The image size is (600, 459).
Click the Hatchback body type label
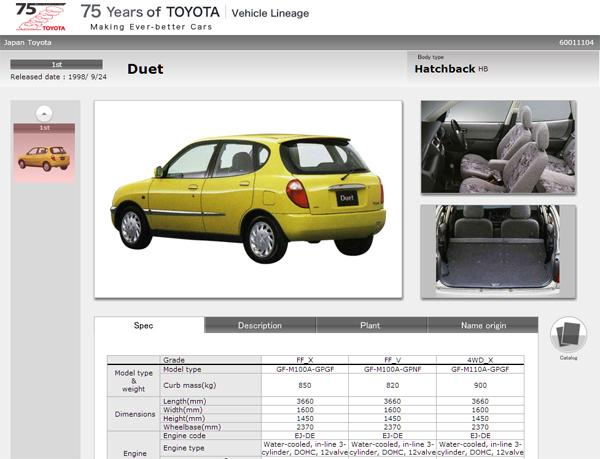[444, 69]
